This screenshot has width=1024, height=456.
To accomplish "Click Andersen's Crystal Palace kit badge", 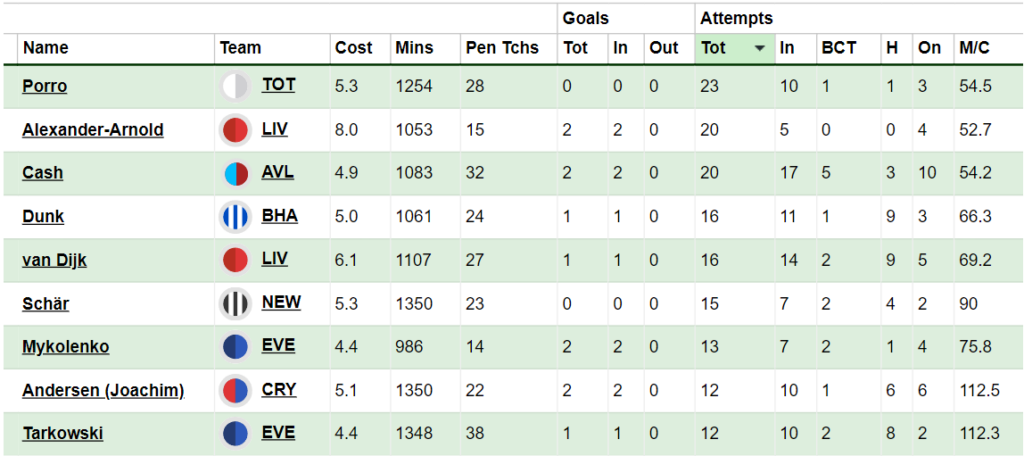I will (x=235, y=390).
